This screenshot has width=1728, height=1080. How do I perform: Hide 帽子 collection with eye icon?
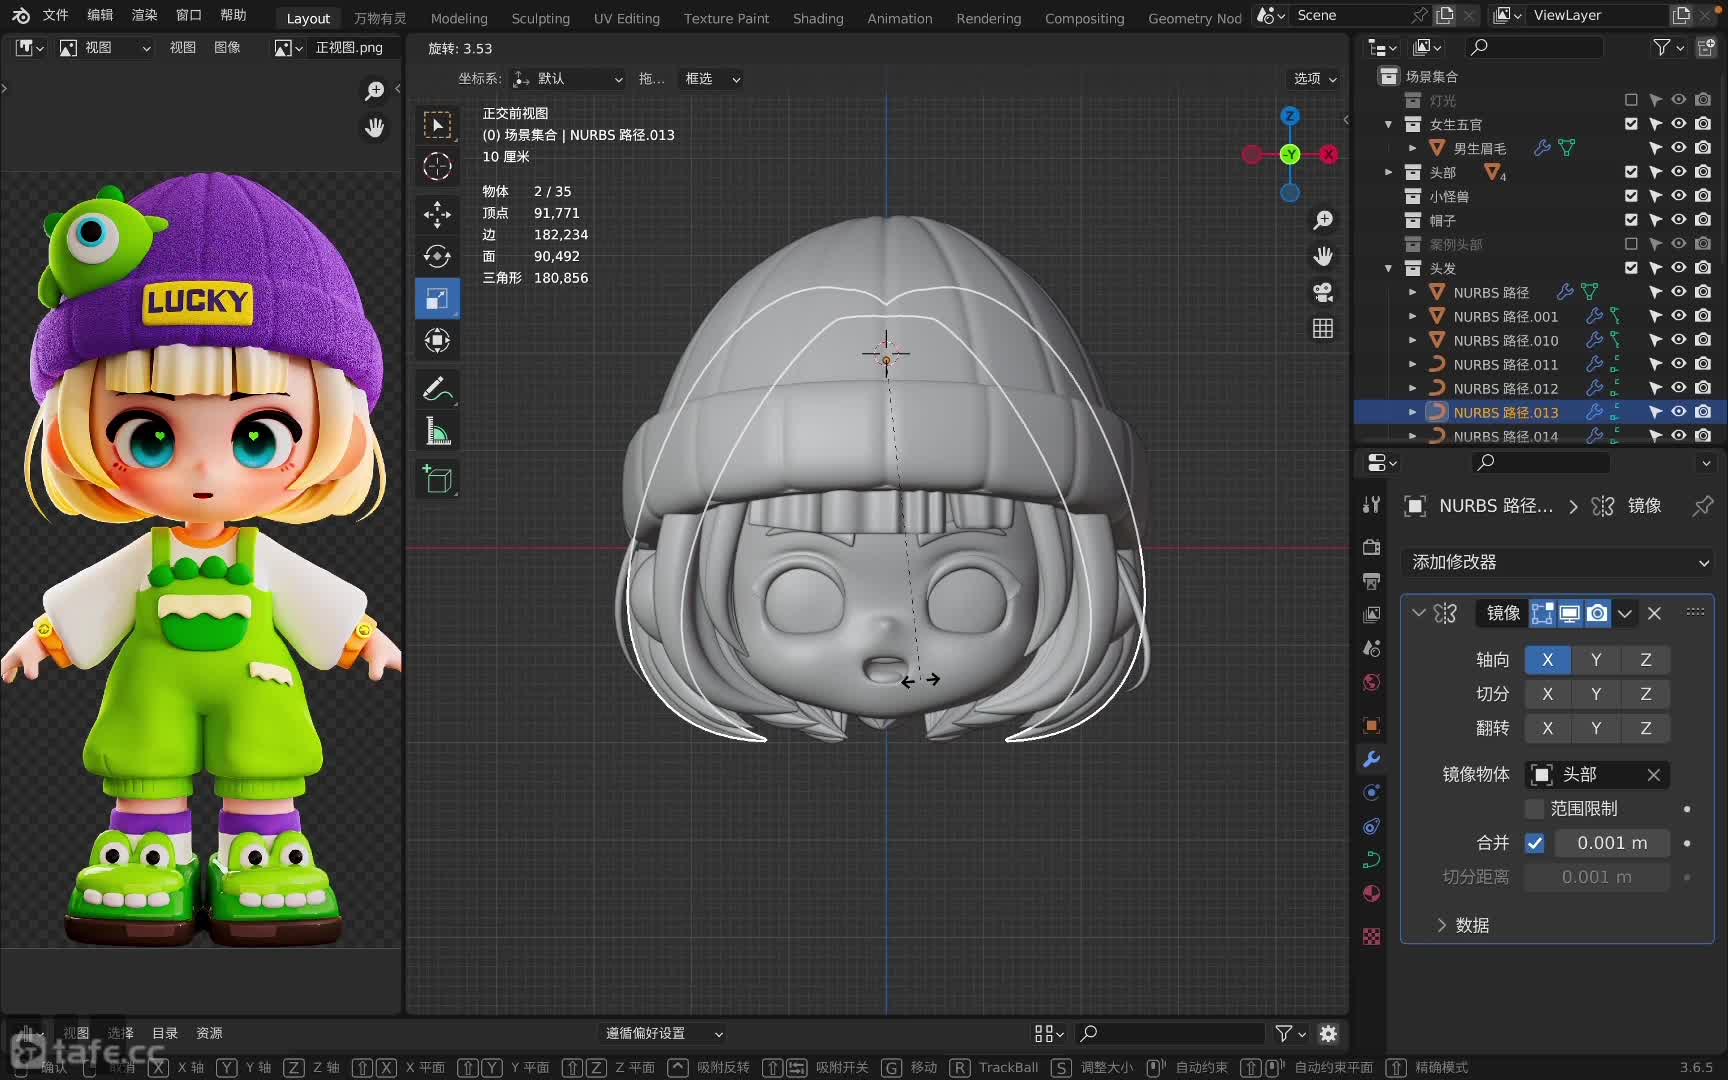(1679, 220)
